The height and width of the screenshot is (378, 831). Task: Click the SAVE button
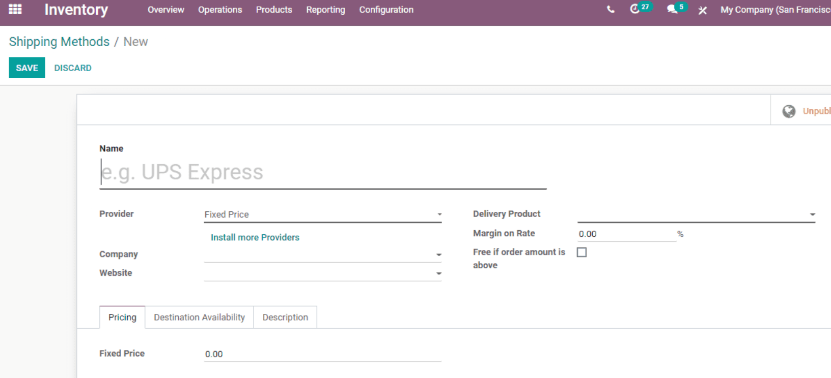click(x=27, y=68)
